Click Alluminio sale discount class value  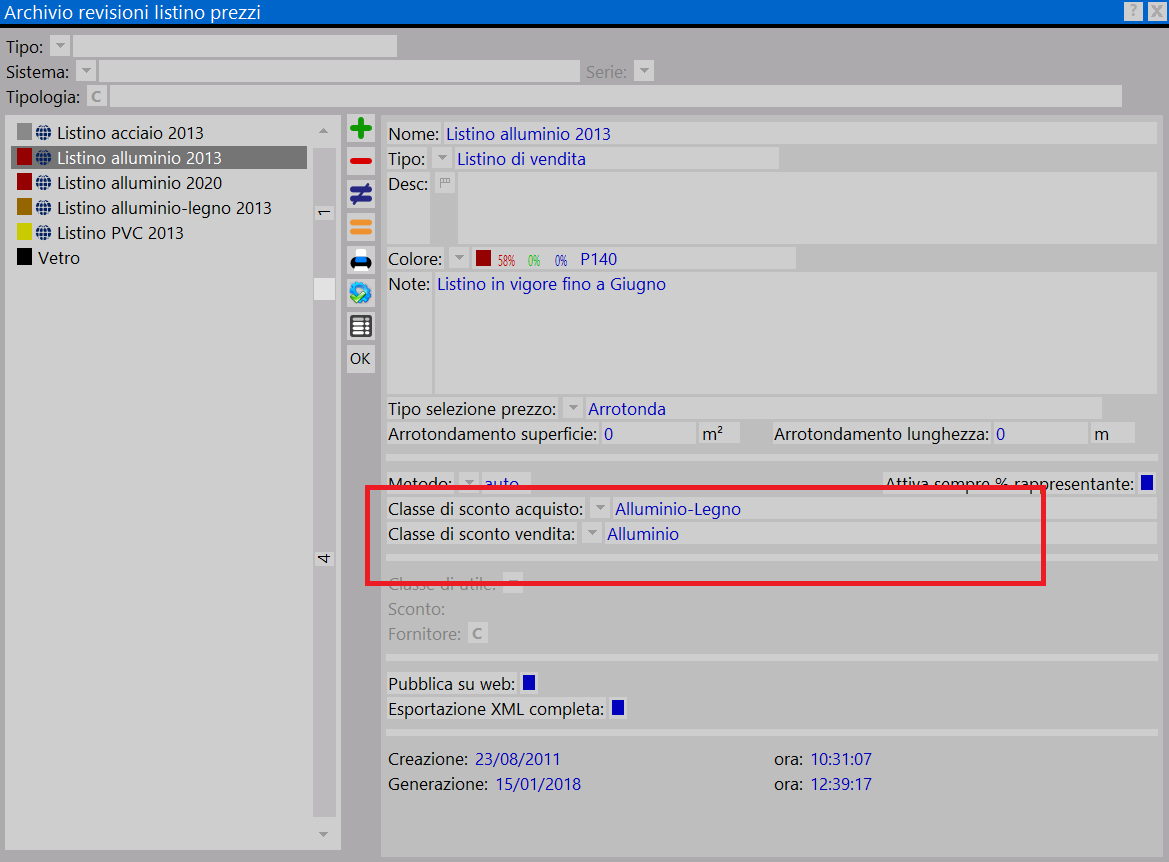(x=643, y=534)
